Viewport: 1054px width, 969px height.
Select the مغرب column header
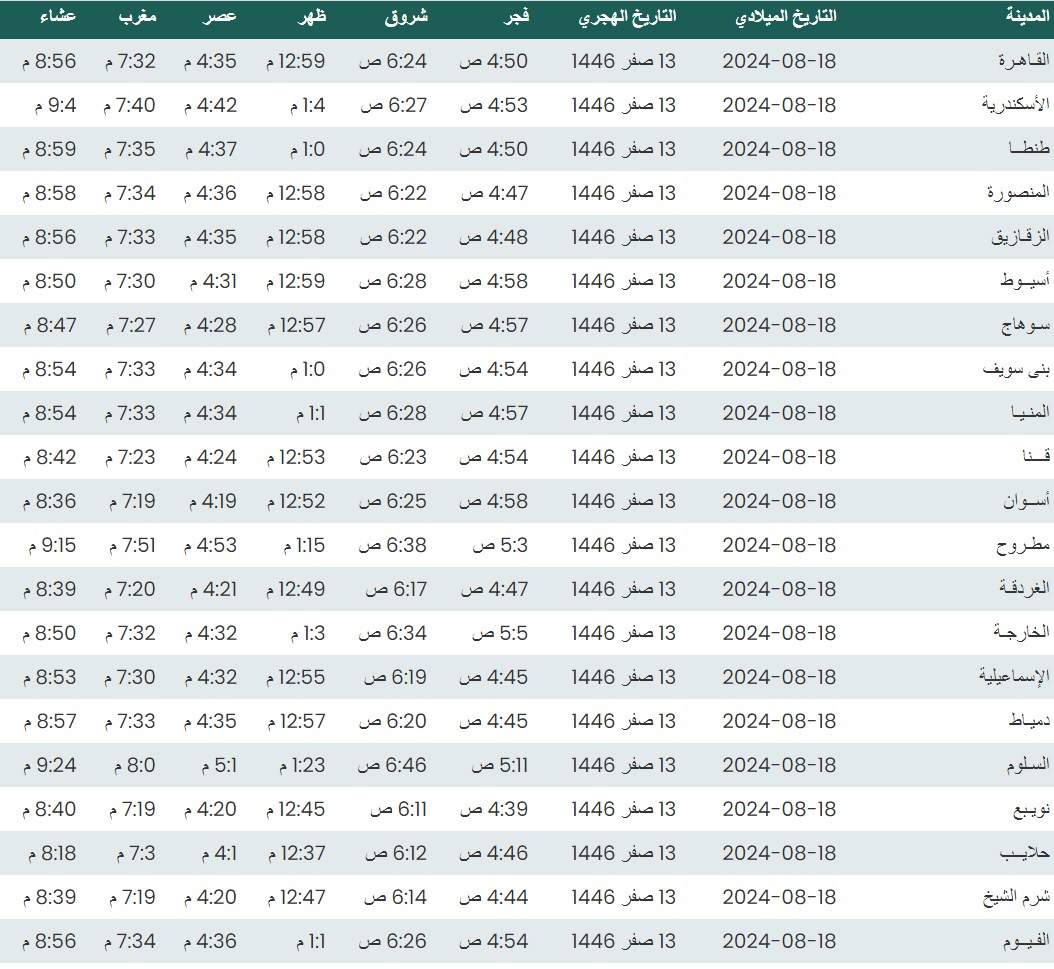139,17
